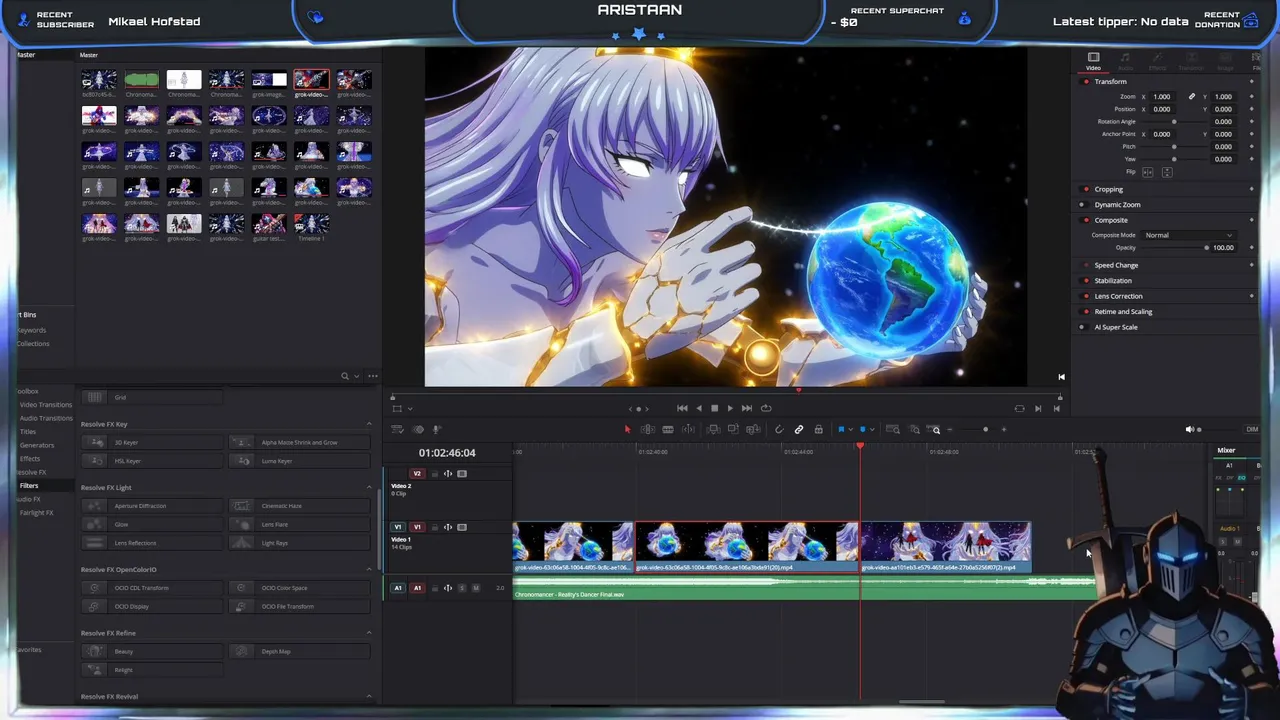The image size is (1280, 720).
Task: Mute the speaker volume icon
Action: click(1190, 429)
